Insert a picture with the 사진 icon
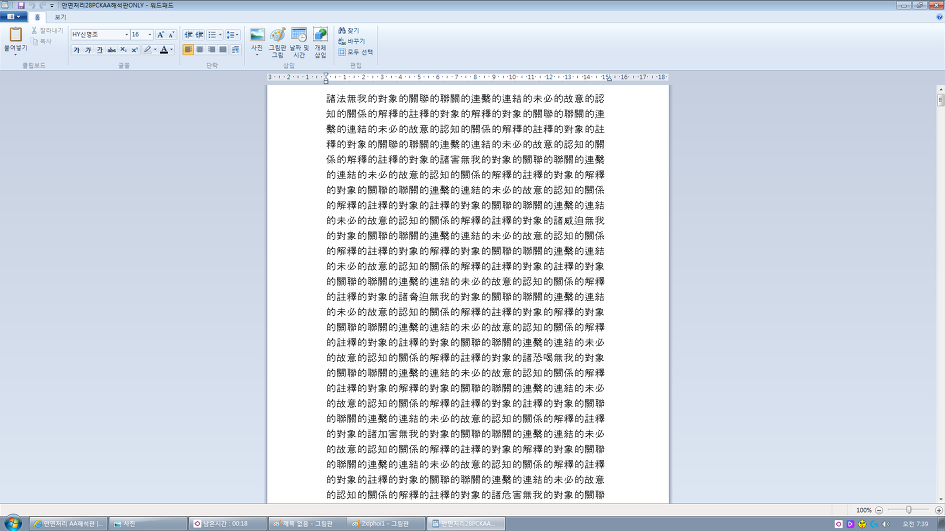Image resolution: width=945 pixels, height=531 pixels. (257, 37)
